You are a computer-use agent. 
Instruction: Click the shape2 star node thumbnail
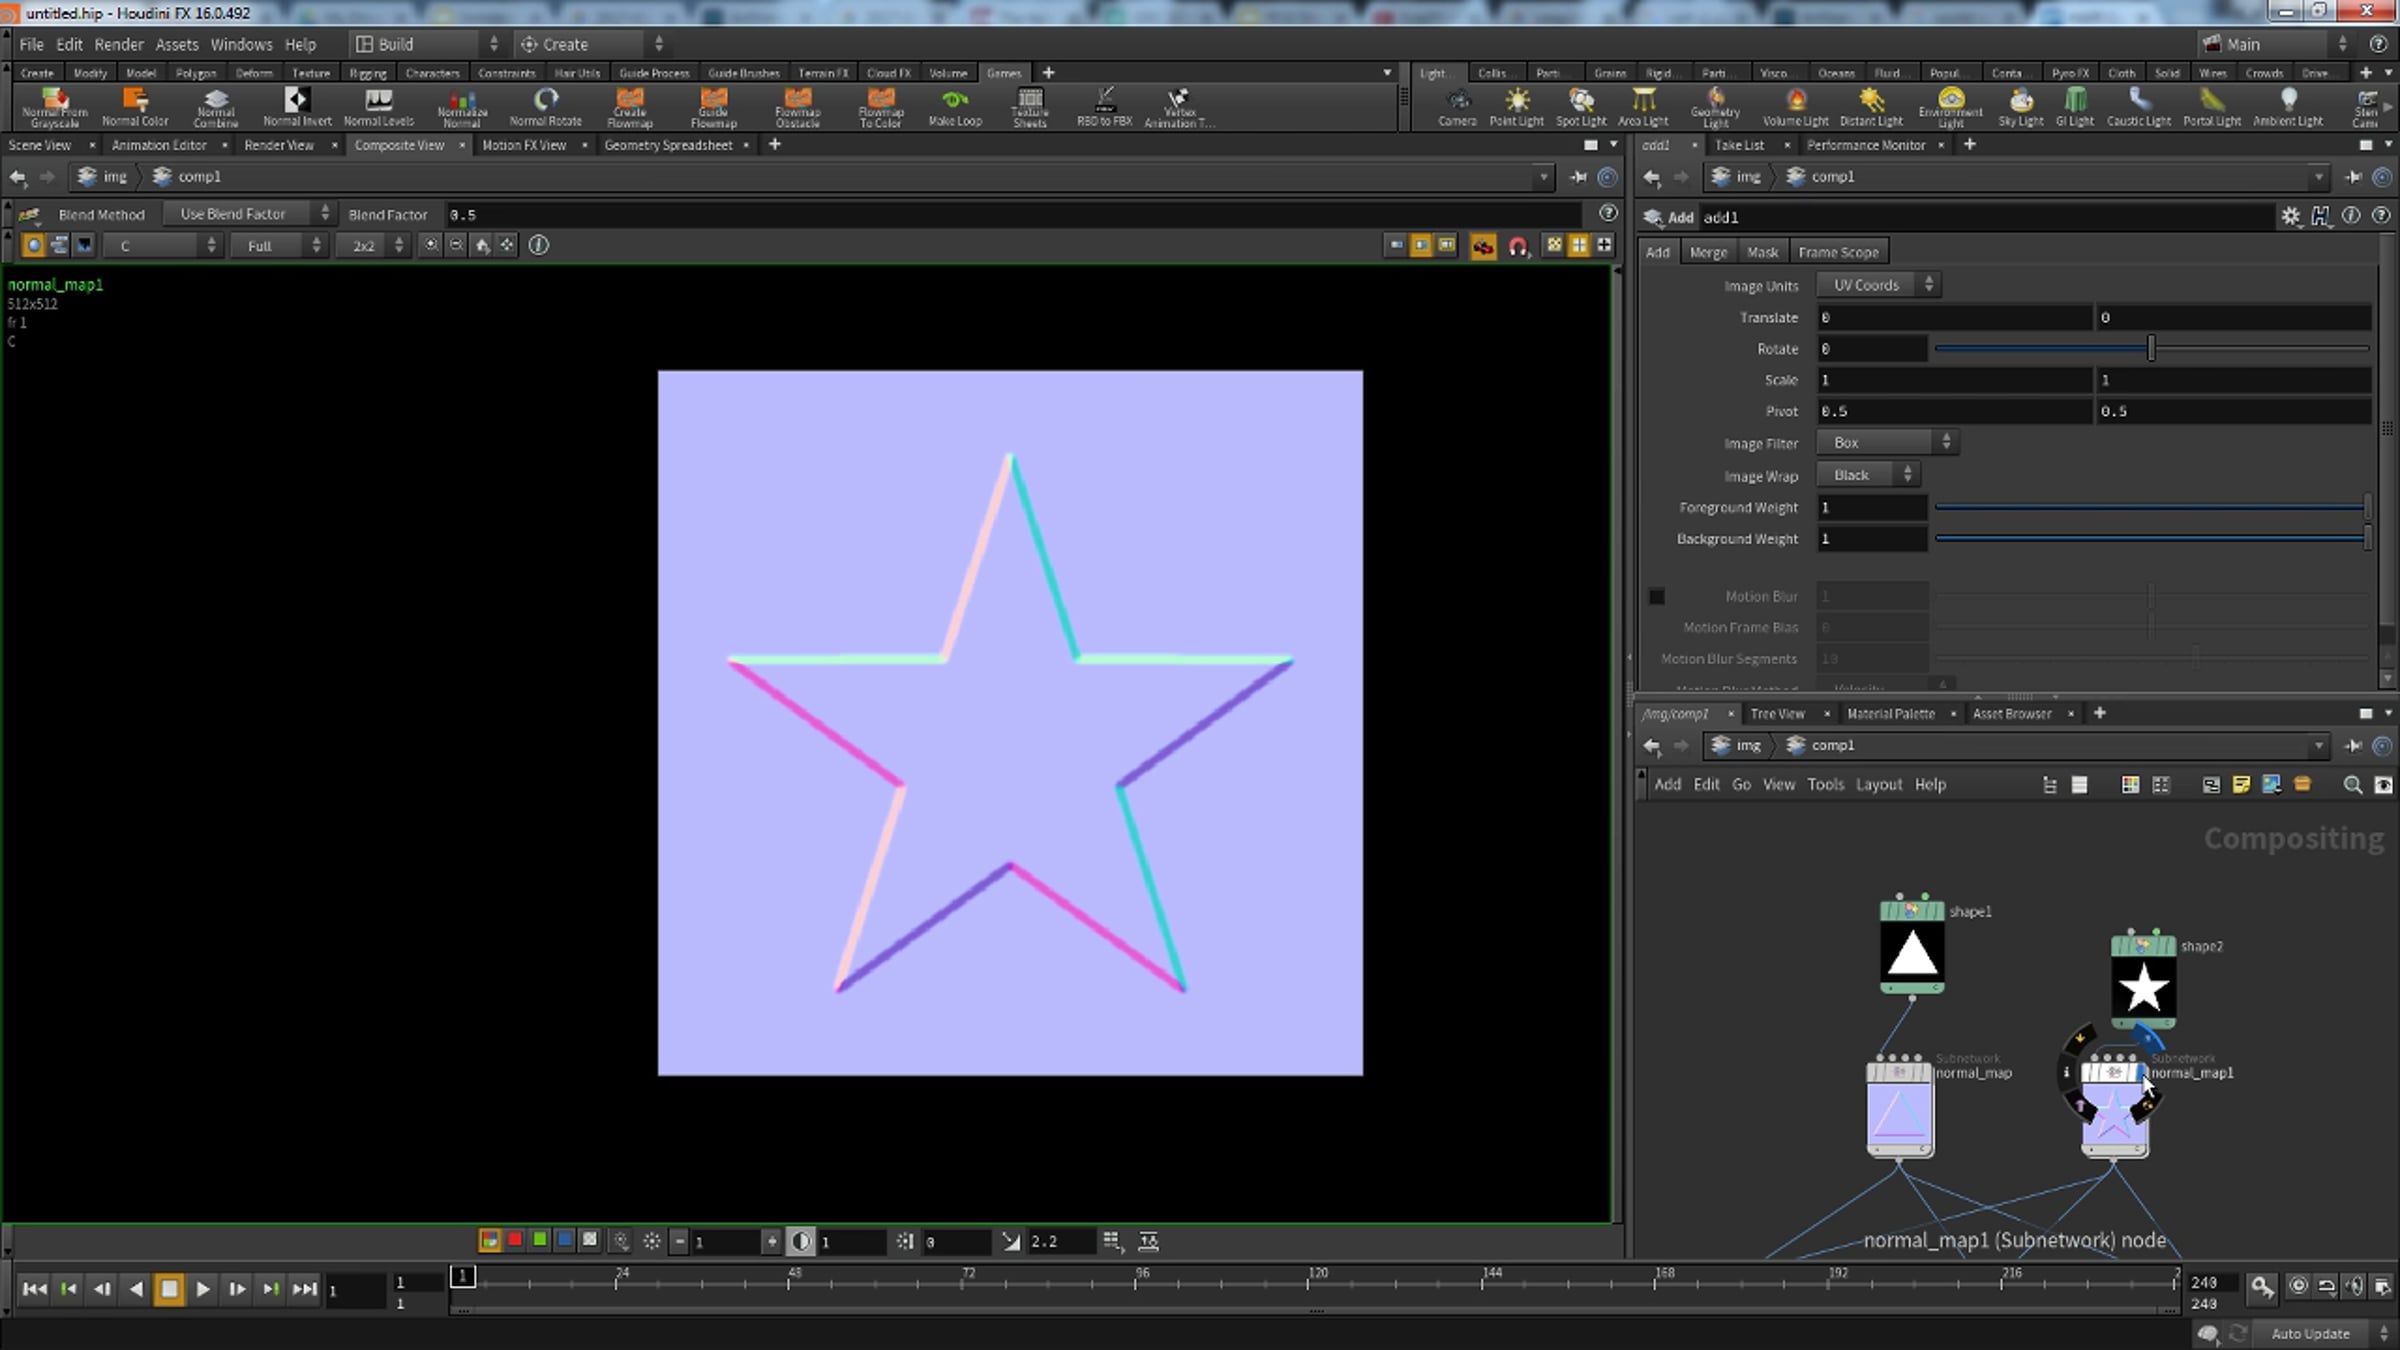tap(2143, 988)
